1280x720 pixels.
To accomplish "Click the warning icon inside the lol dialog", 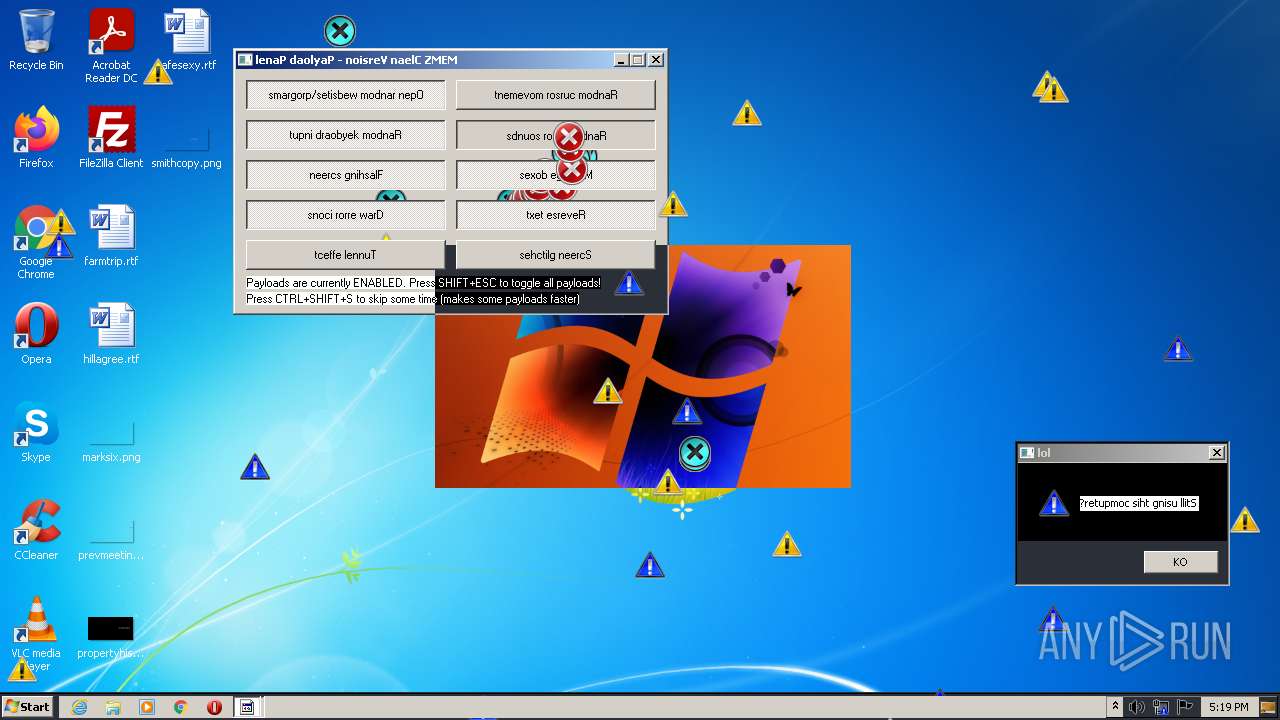I will pos(1053,503).
